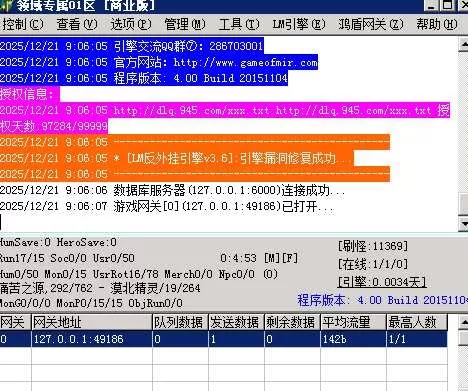Click the 网关 column header

pos(15,322)
